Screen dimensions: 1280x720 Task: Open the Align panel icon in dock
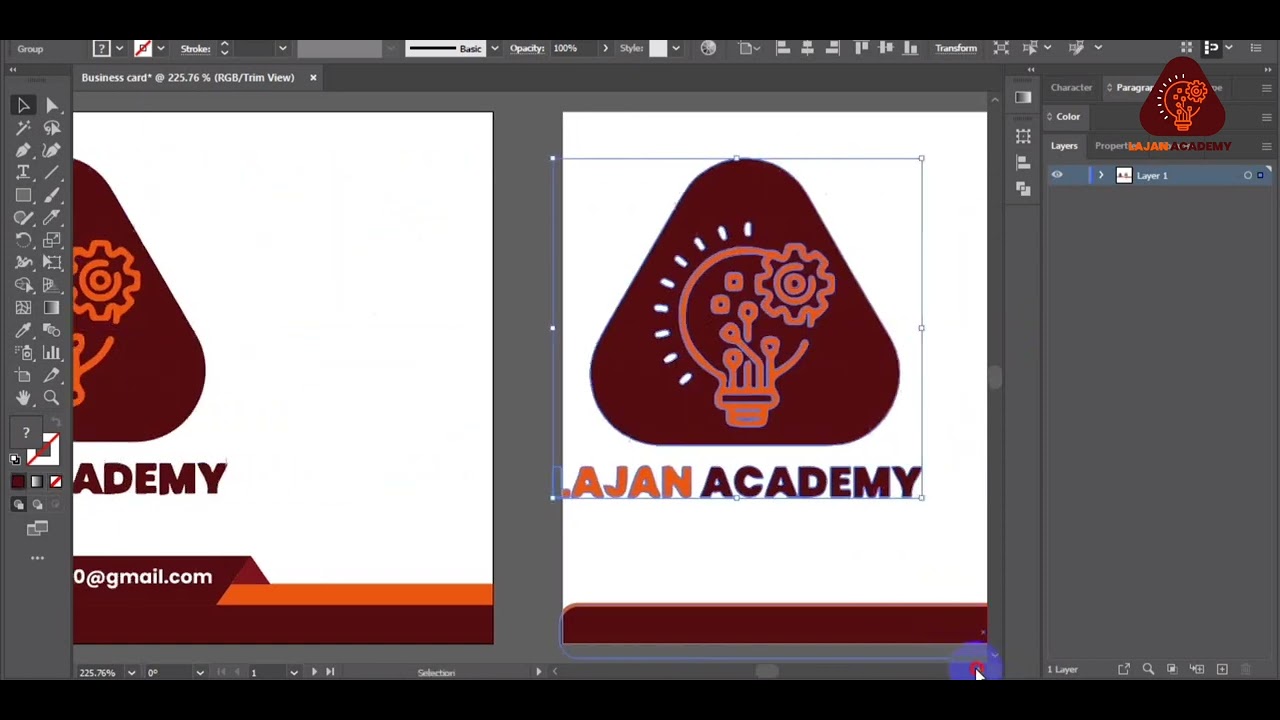(x=1023, y=162)
